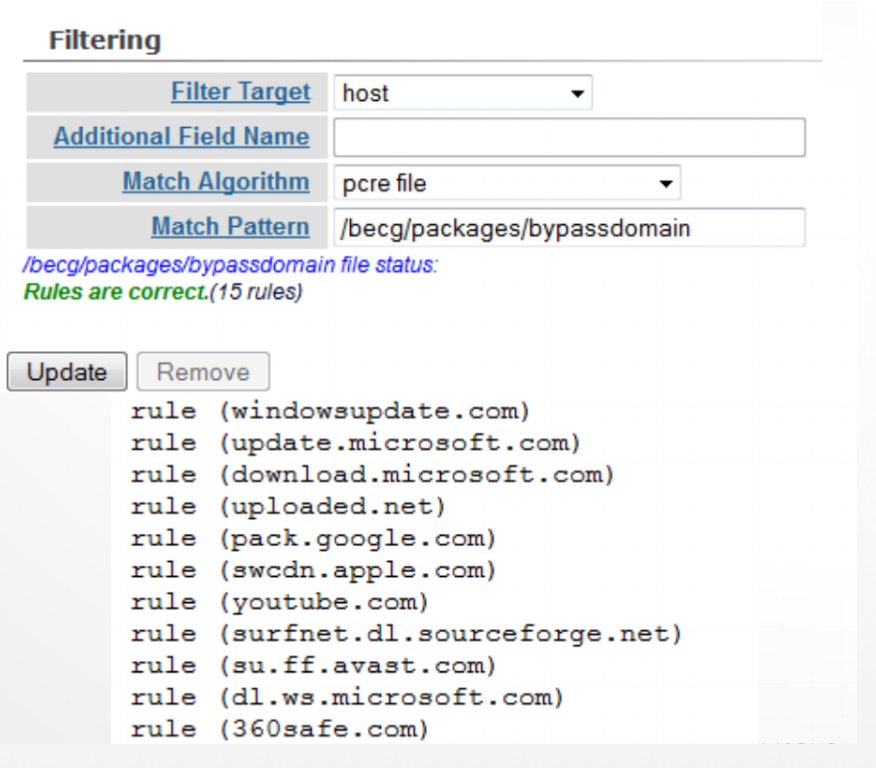Select the 360safe.com rule line
876x768 pixels.
coord(279,730)
